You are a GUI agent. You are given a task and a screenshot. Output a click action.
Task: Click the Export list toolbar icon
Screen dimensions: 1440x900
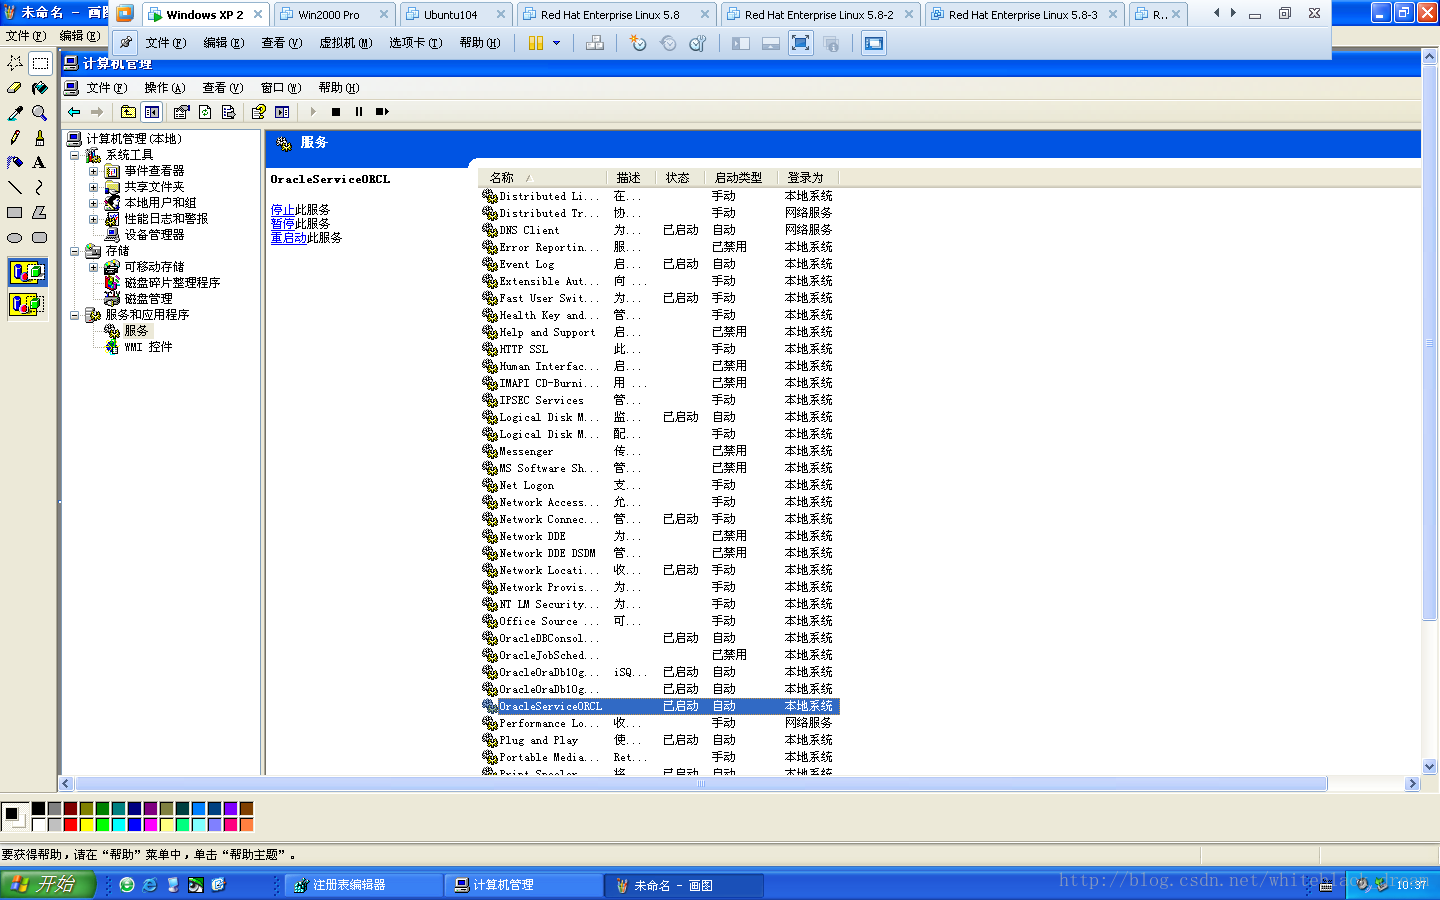tap(228, 112)
